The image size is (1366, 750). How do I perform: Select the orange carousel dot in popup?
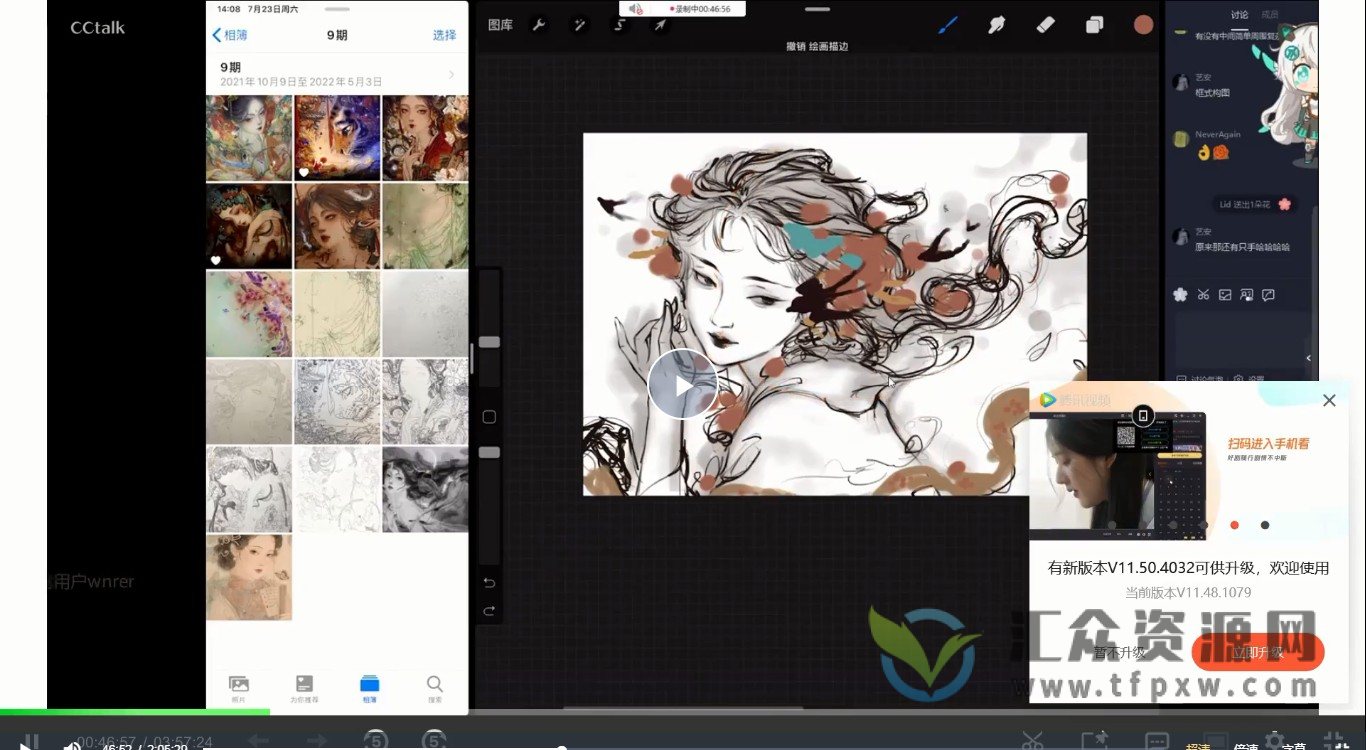(x=1234, y=525)
